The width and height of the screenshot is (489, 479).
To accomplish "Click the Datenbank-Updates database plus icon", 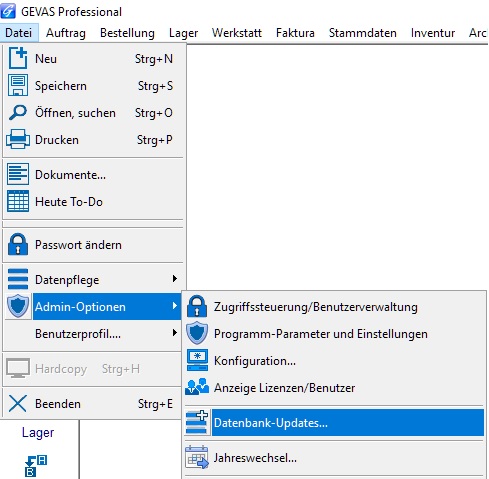I will coord(197,422).
